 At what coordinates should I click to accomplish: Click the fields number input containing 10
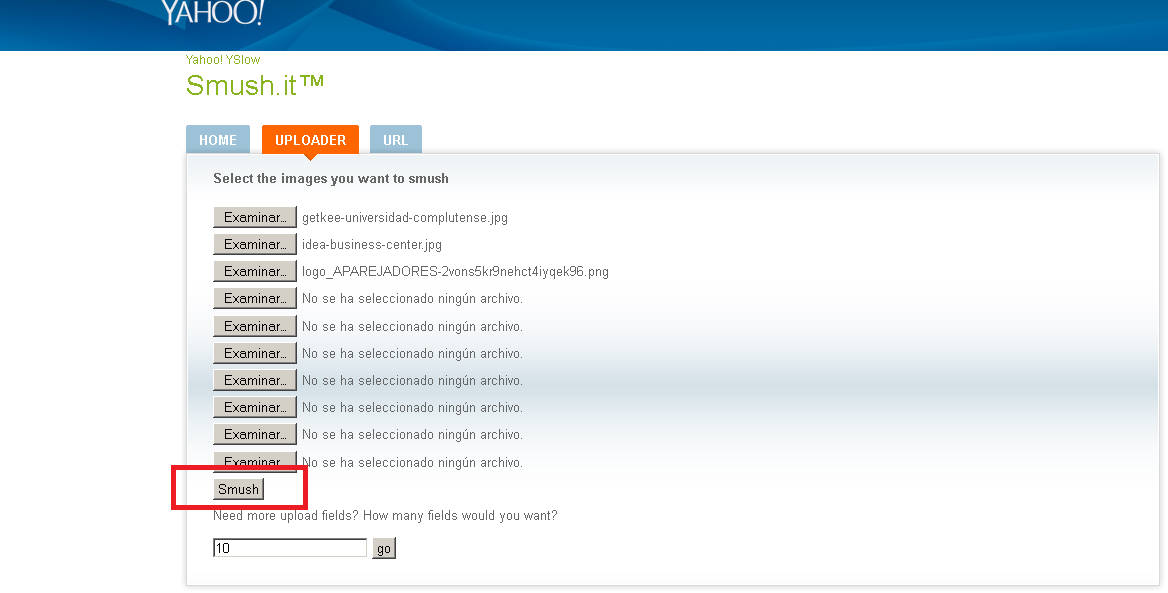click(x=290, y=548)
